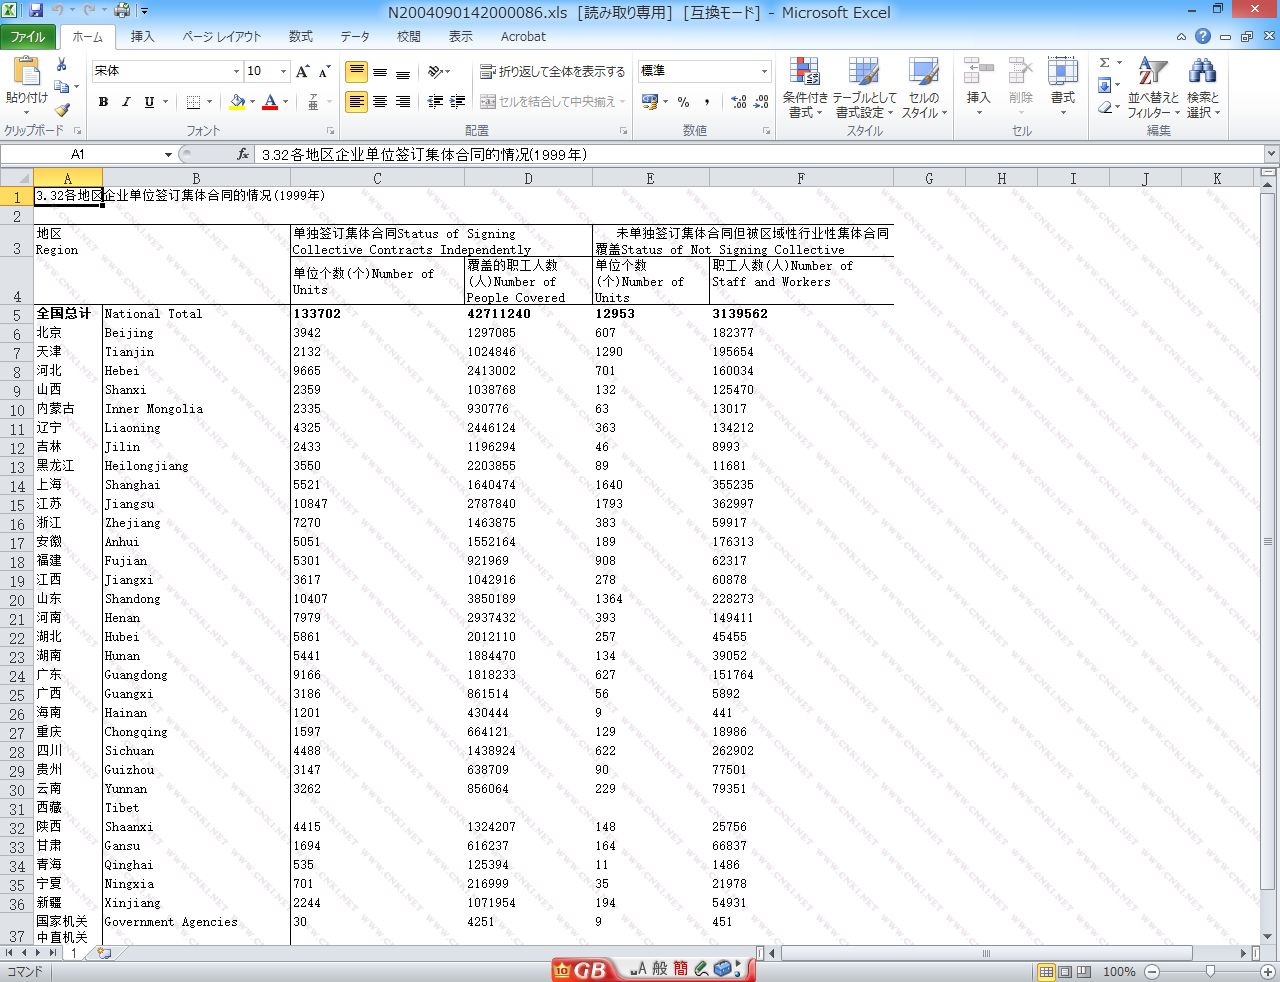The height and width of the screenshot is (982, 1280).
Task: Open number format 標準 dropdown
Action: point(764,72)
